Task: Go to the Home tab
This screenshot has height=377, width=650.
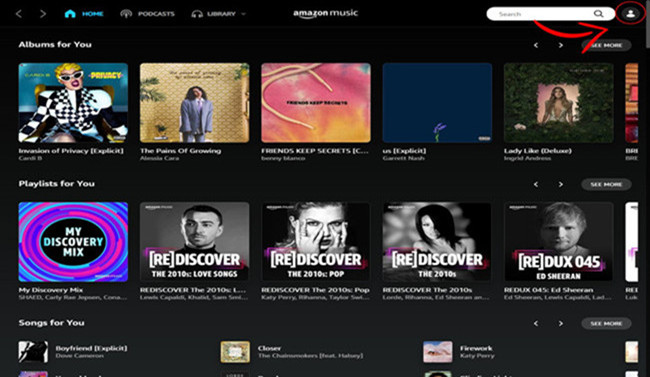Action: coord(84,14)
